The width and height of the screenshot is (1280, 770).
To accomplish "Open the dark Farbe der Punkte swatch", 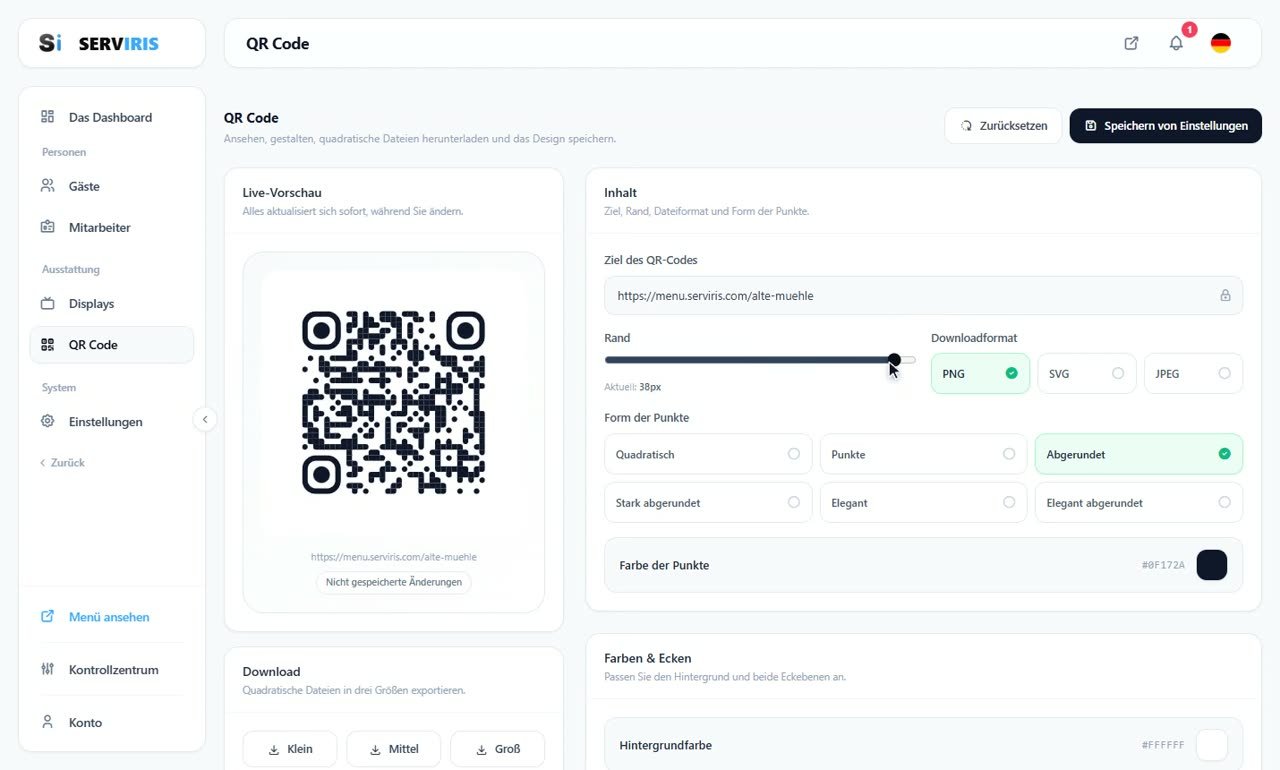I will pyautogui.click(x=1212, y=565).
